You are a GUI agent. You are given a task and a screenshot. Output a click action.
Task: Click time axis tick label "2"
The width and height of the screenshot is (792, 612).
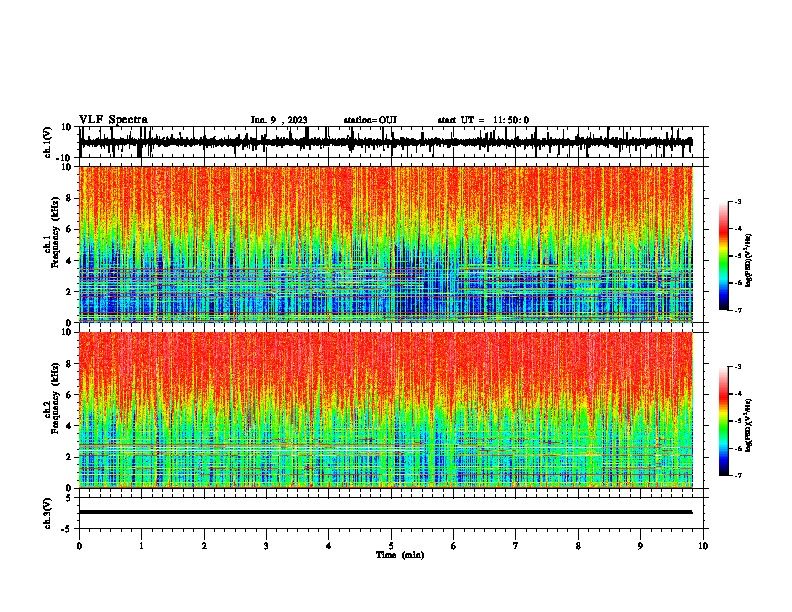[x=204, y=546]
